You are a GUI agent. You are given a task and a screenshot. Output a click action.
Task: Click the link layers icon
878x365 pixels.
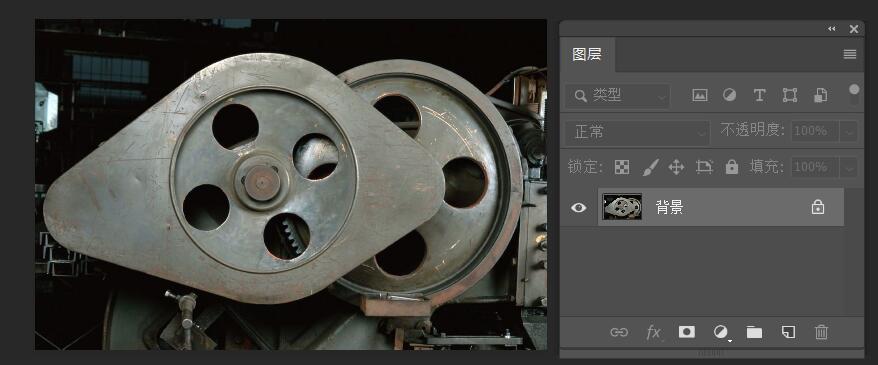[619, 333]
